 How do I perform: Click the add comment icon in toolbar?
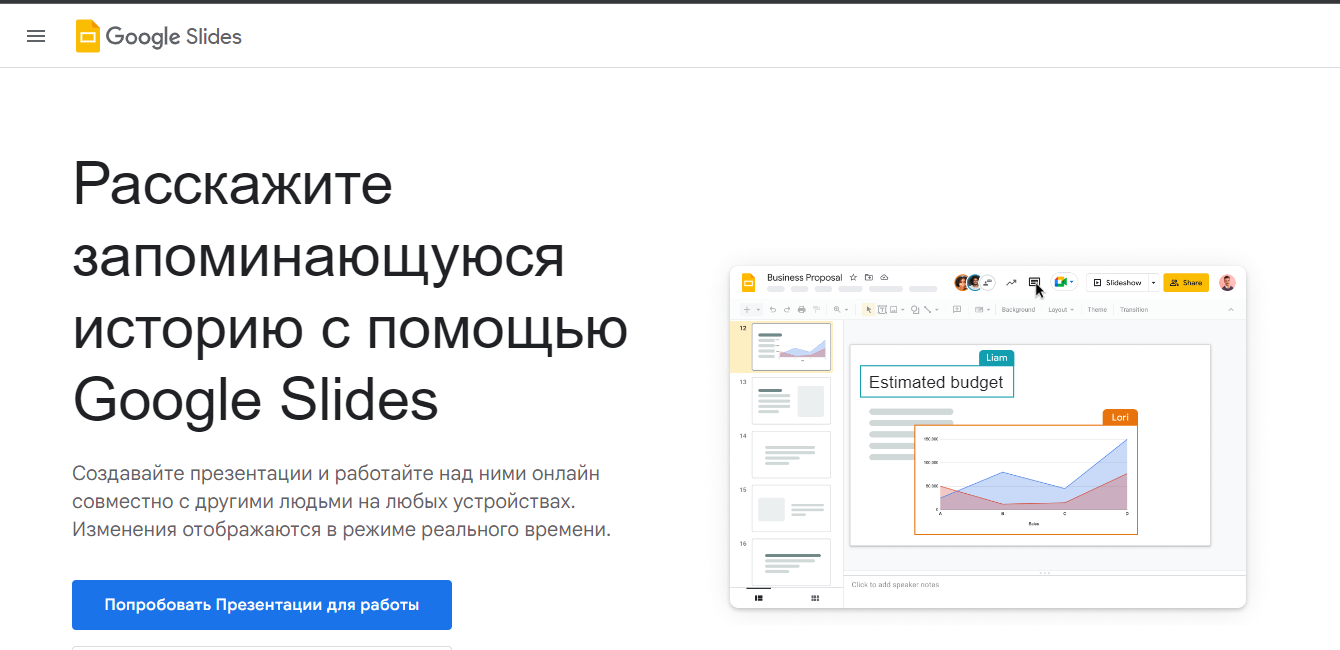click(957, 310)
